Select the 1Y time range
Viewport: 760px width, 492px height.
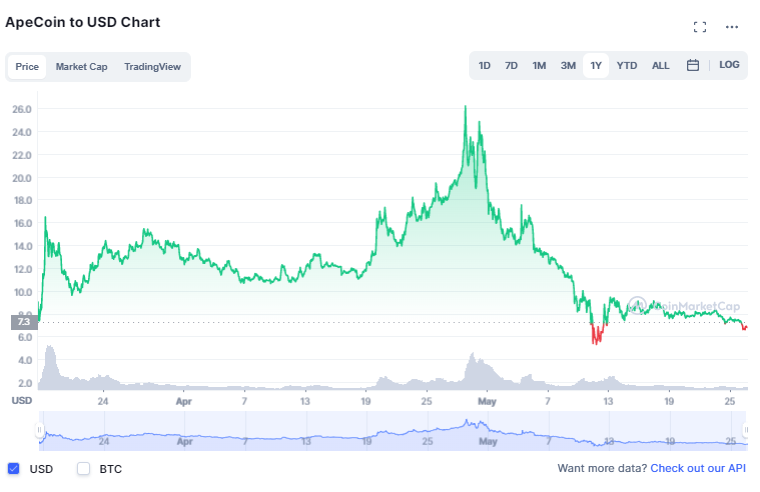pos(596,65)
